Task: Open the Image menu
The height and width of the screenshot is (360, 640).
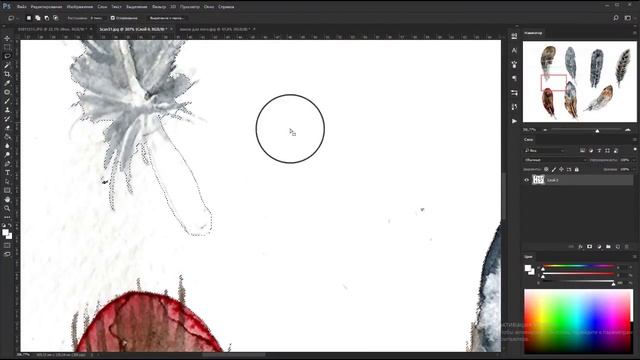Action: point(80,7)
